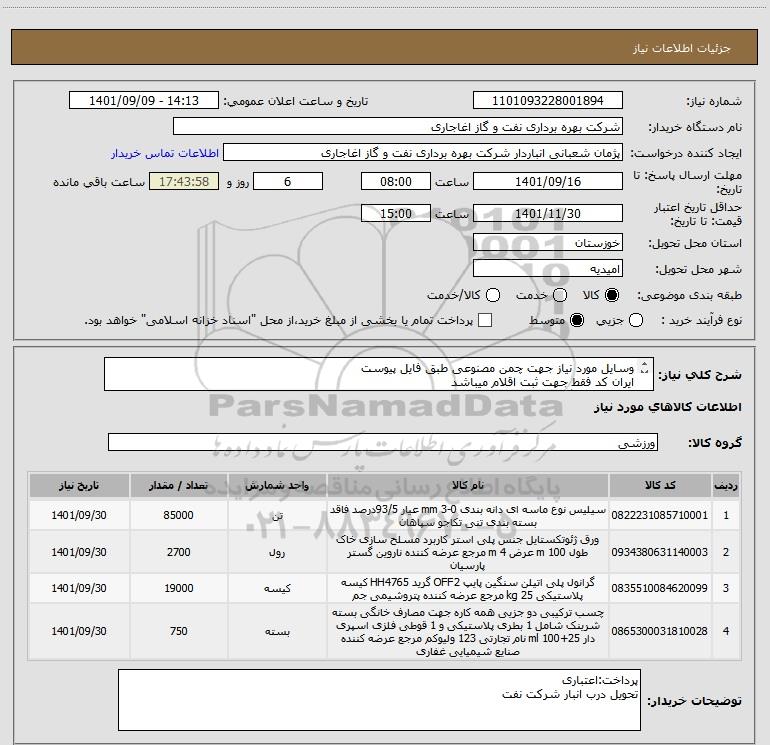Click need date 1401/09/30 in row 1

coord(79,515)
